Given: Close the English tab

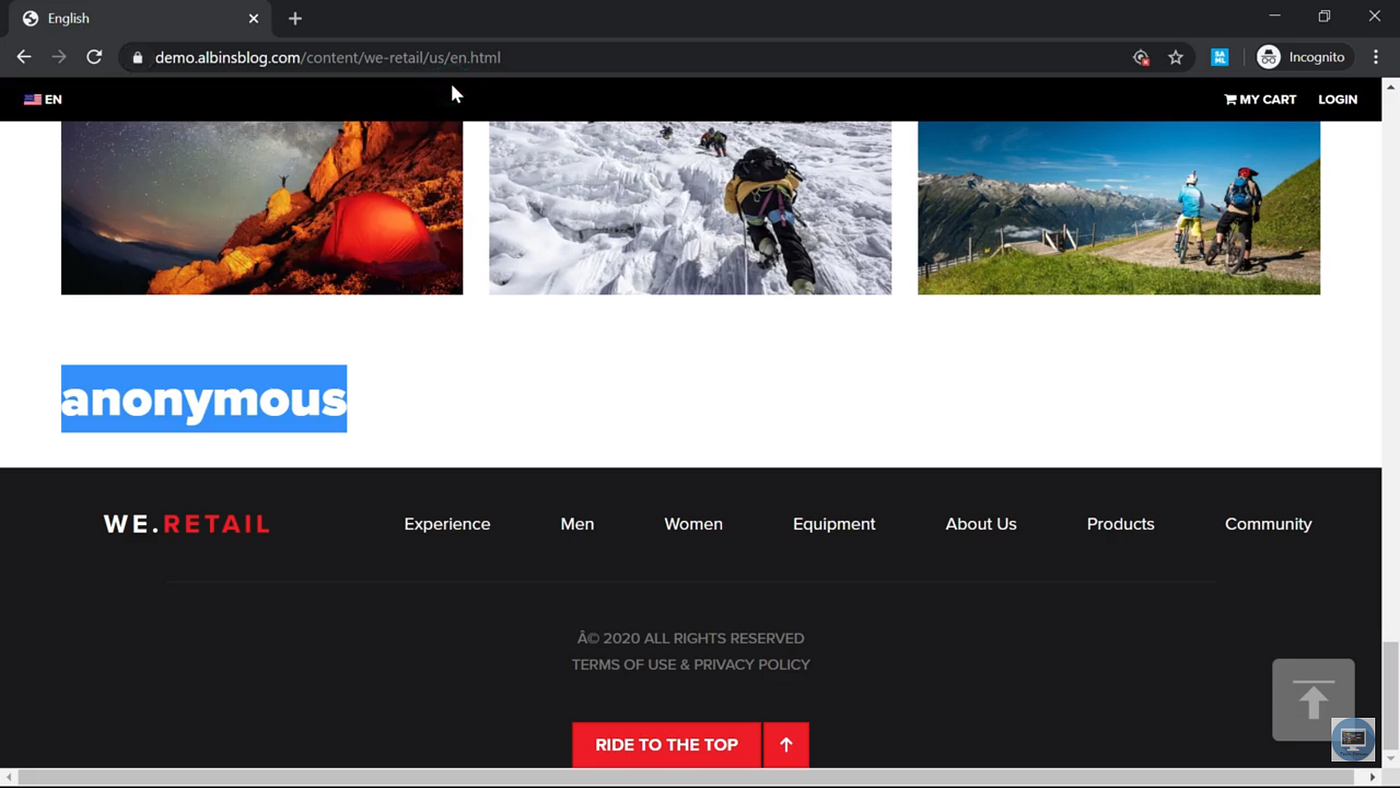Looking at the screenshot, I should tap(254, 18).
